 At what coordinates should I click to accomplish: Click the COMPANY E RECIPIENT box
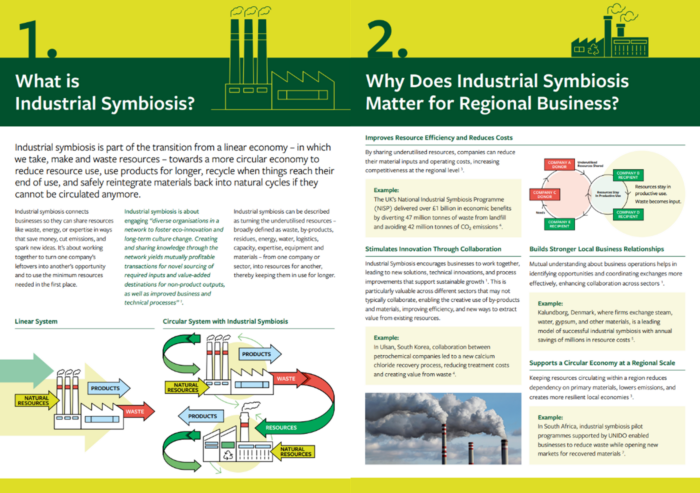tap(559, 224)
